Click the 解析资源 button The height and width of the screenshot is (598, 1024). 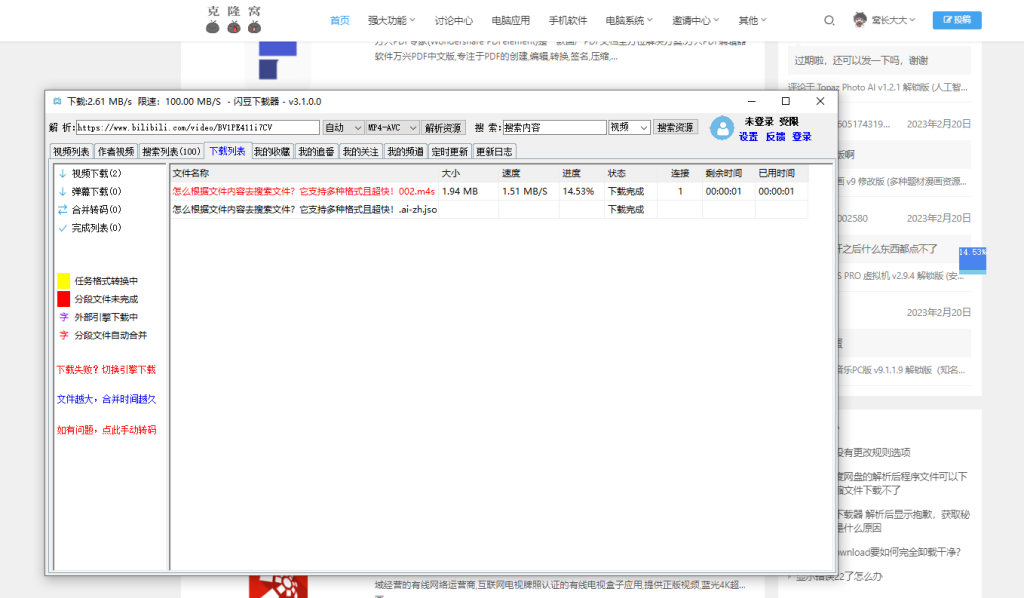click(443, 127)
